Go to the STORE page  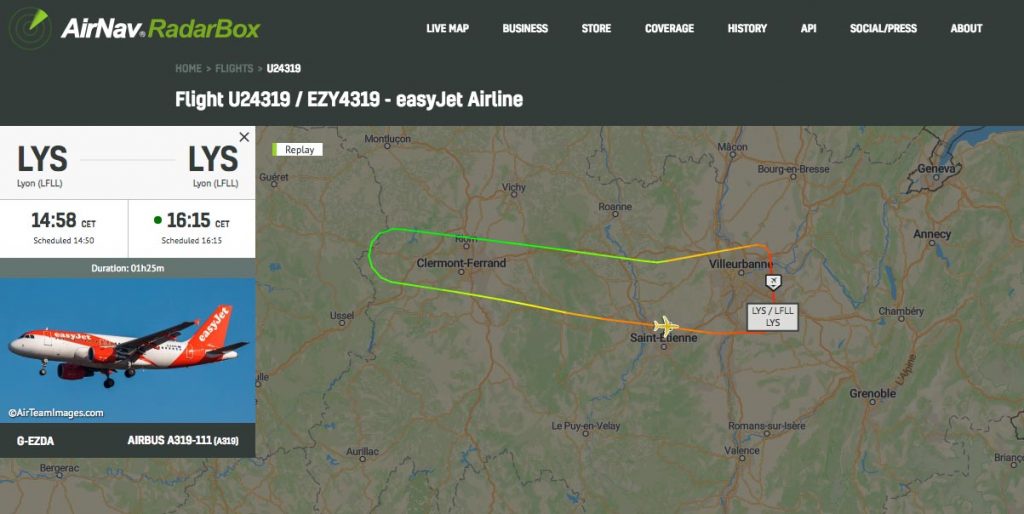(x=596, y=28)
